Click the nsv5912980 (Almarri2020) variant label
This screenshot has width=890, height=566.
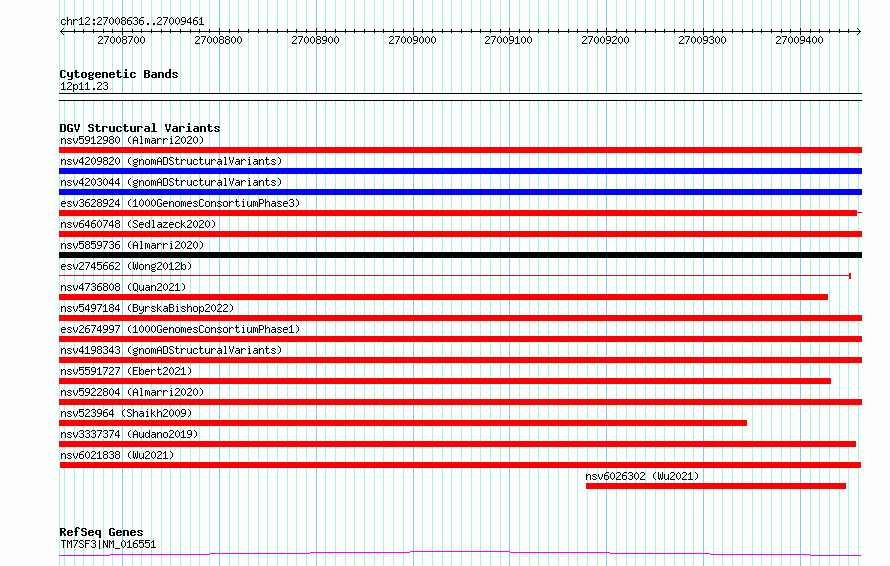pyautogui.click(x=132, y=140)
